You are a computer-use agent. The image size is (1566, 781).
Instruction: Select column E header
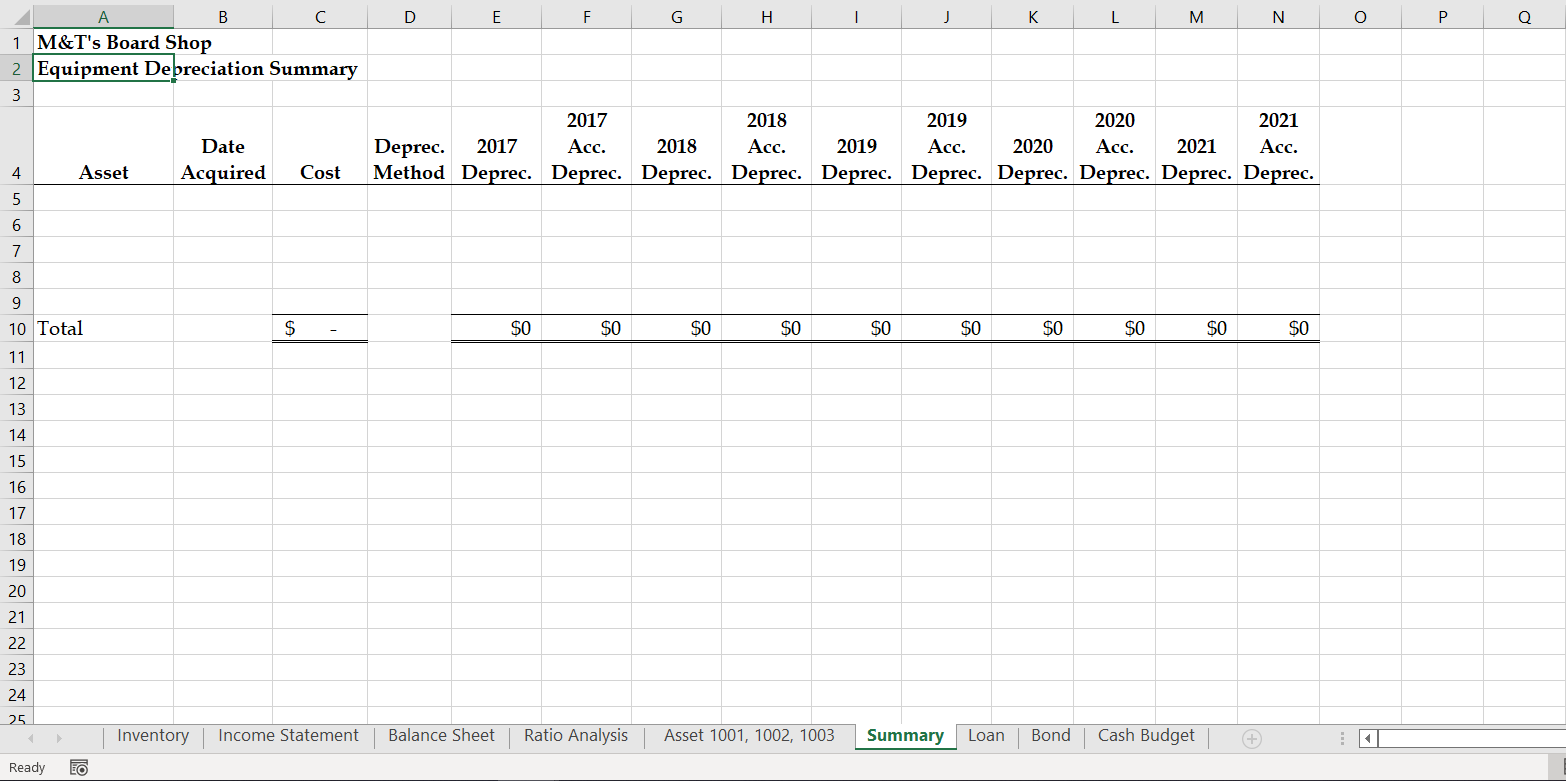tap(496, 16)
